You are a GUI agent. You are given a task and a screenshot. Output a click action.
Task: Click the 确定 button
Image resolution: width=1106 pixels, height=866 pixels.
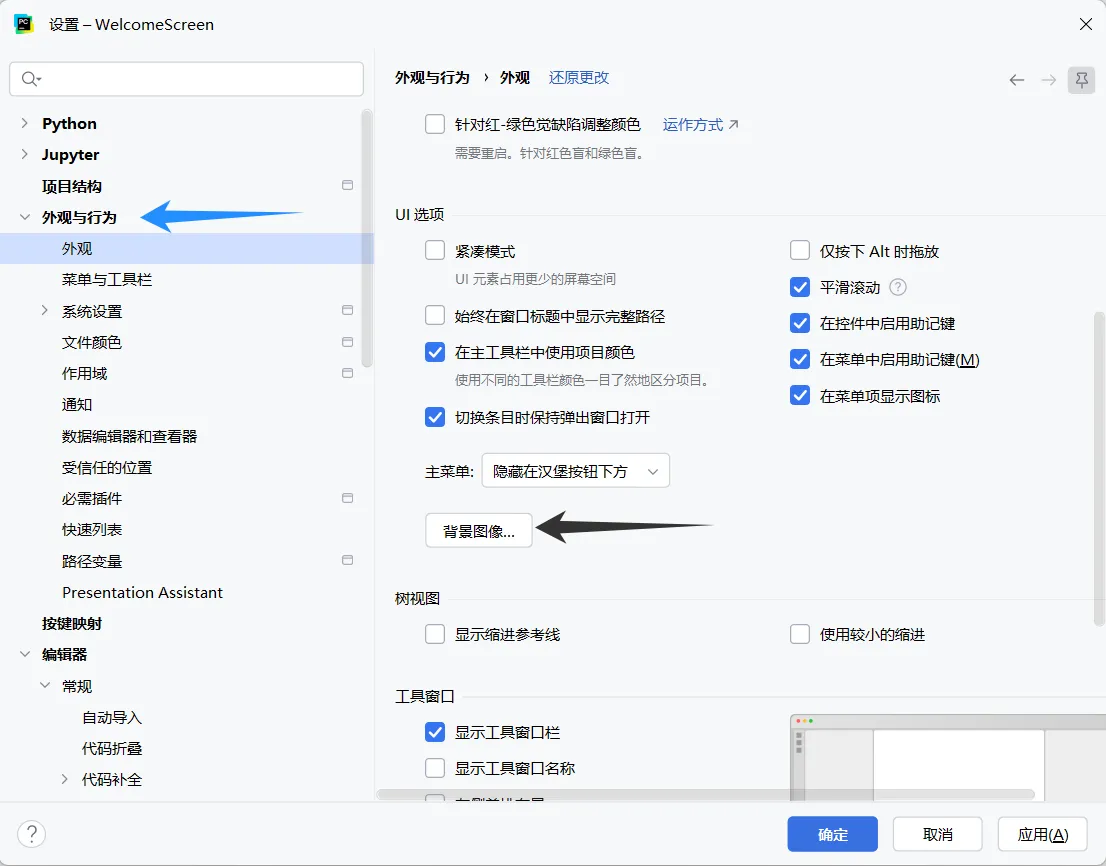832,834
